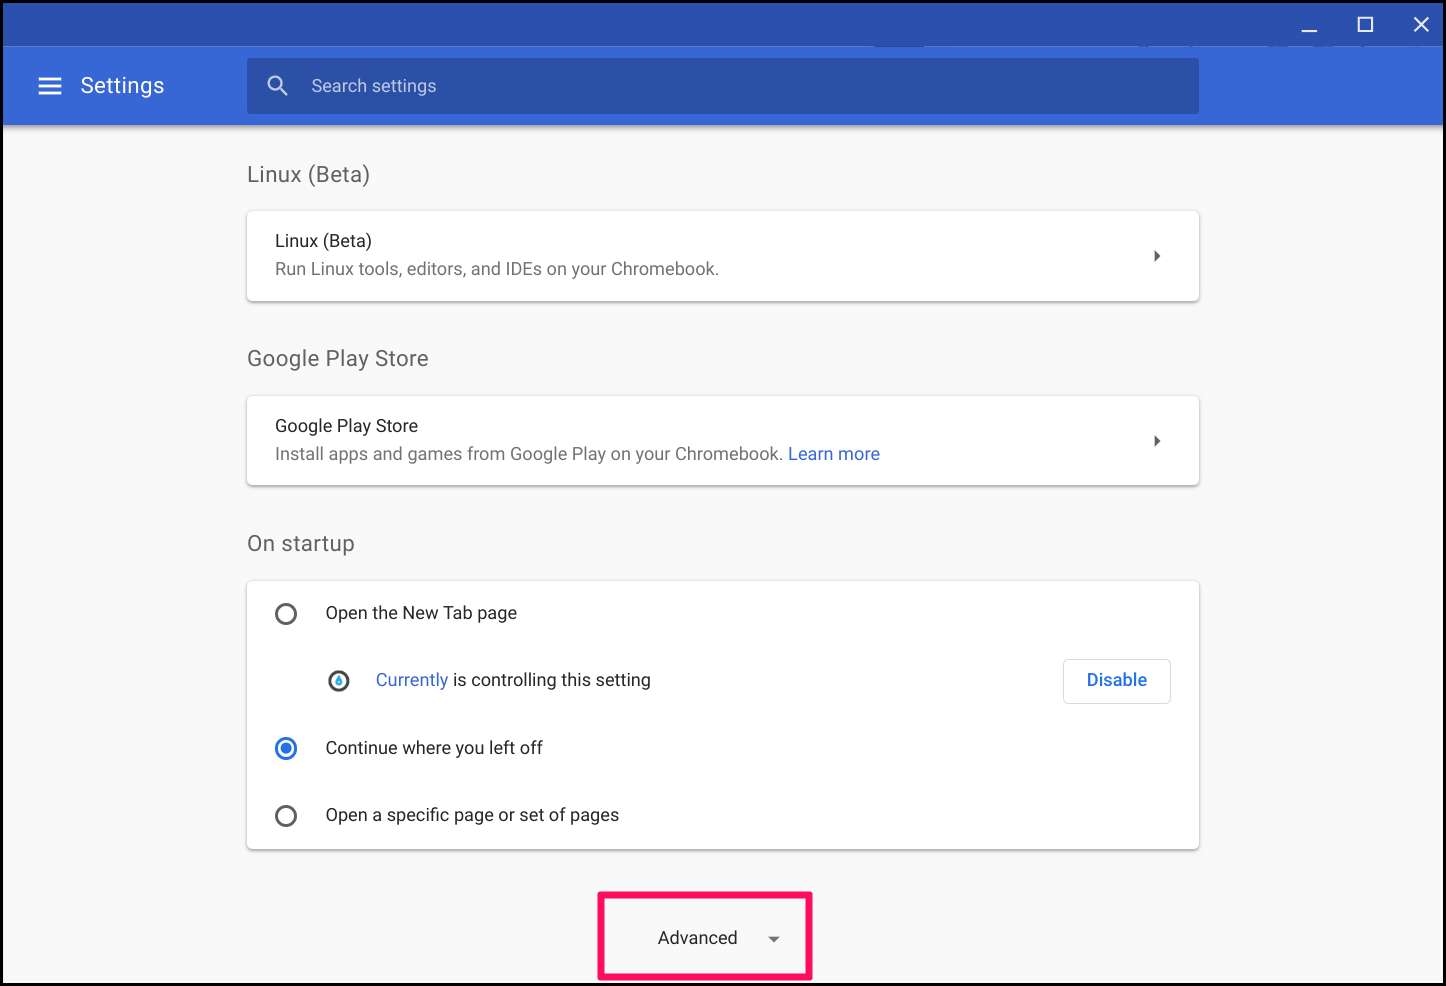This screenshot has width=1446, height=986.
Task: Expand the Advanced settings section label
Action: pyautogui.click(x=697, y=938)
